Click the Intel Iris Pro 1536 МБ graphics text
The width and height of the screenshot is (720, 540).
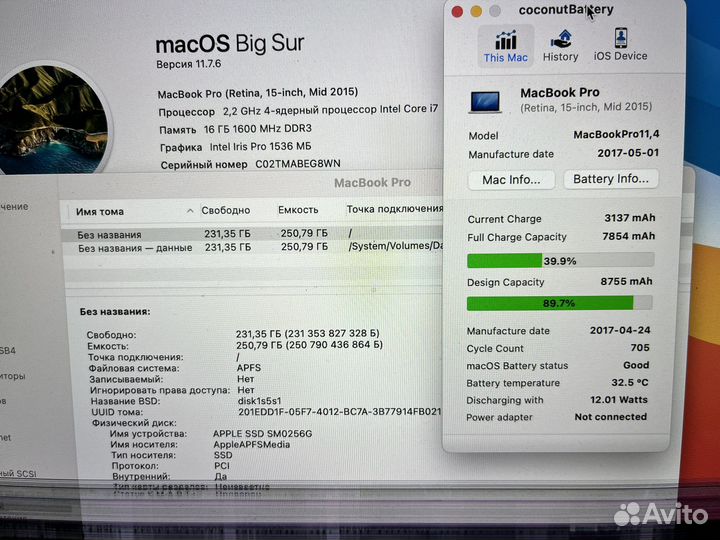click(260, 146)
